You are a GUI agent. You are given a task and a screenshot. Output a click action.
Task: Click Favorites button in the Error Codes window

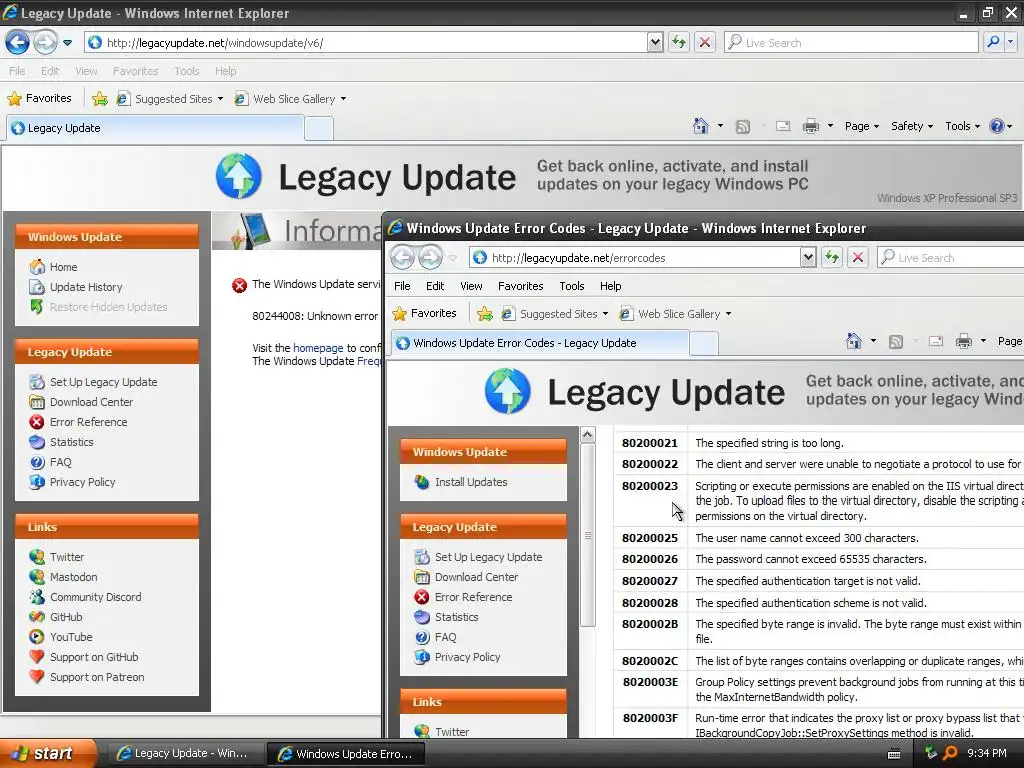(x=424, y=314)
